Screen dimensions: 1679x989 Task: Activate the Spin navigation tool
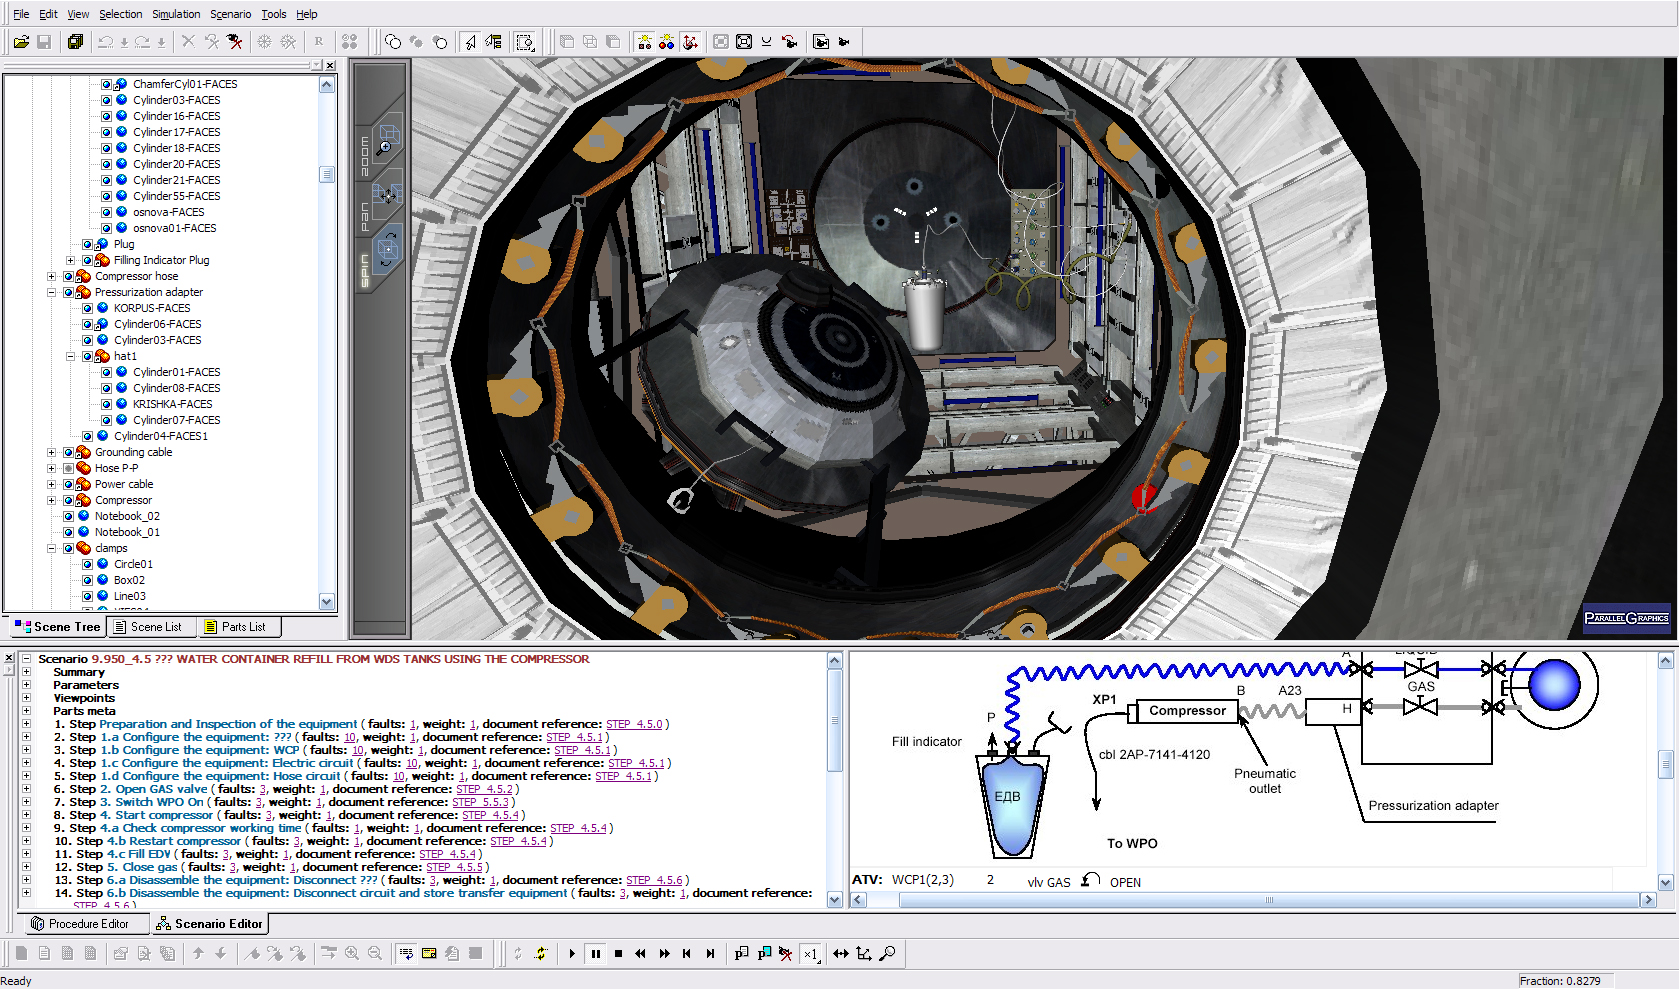[x=387, y=247]
